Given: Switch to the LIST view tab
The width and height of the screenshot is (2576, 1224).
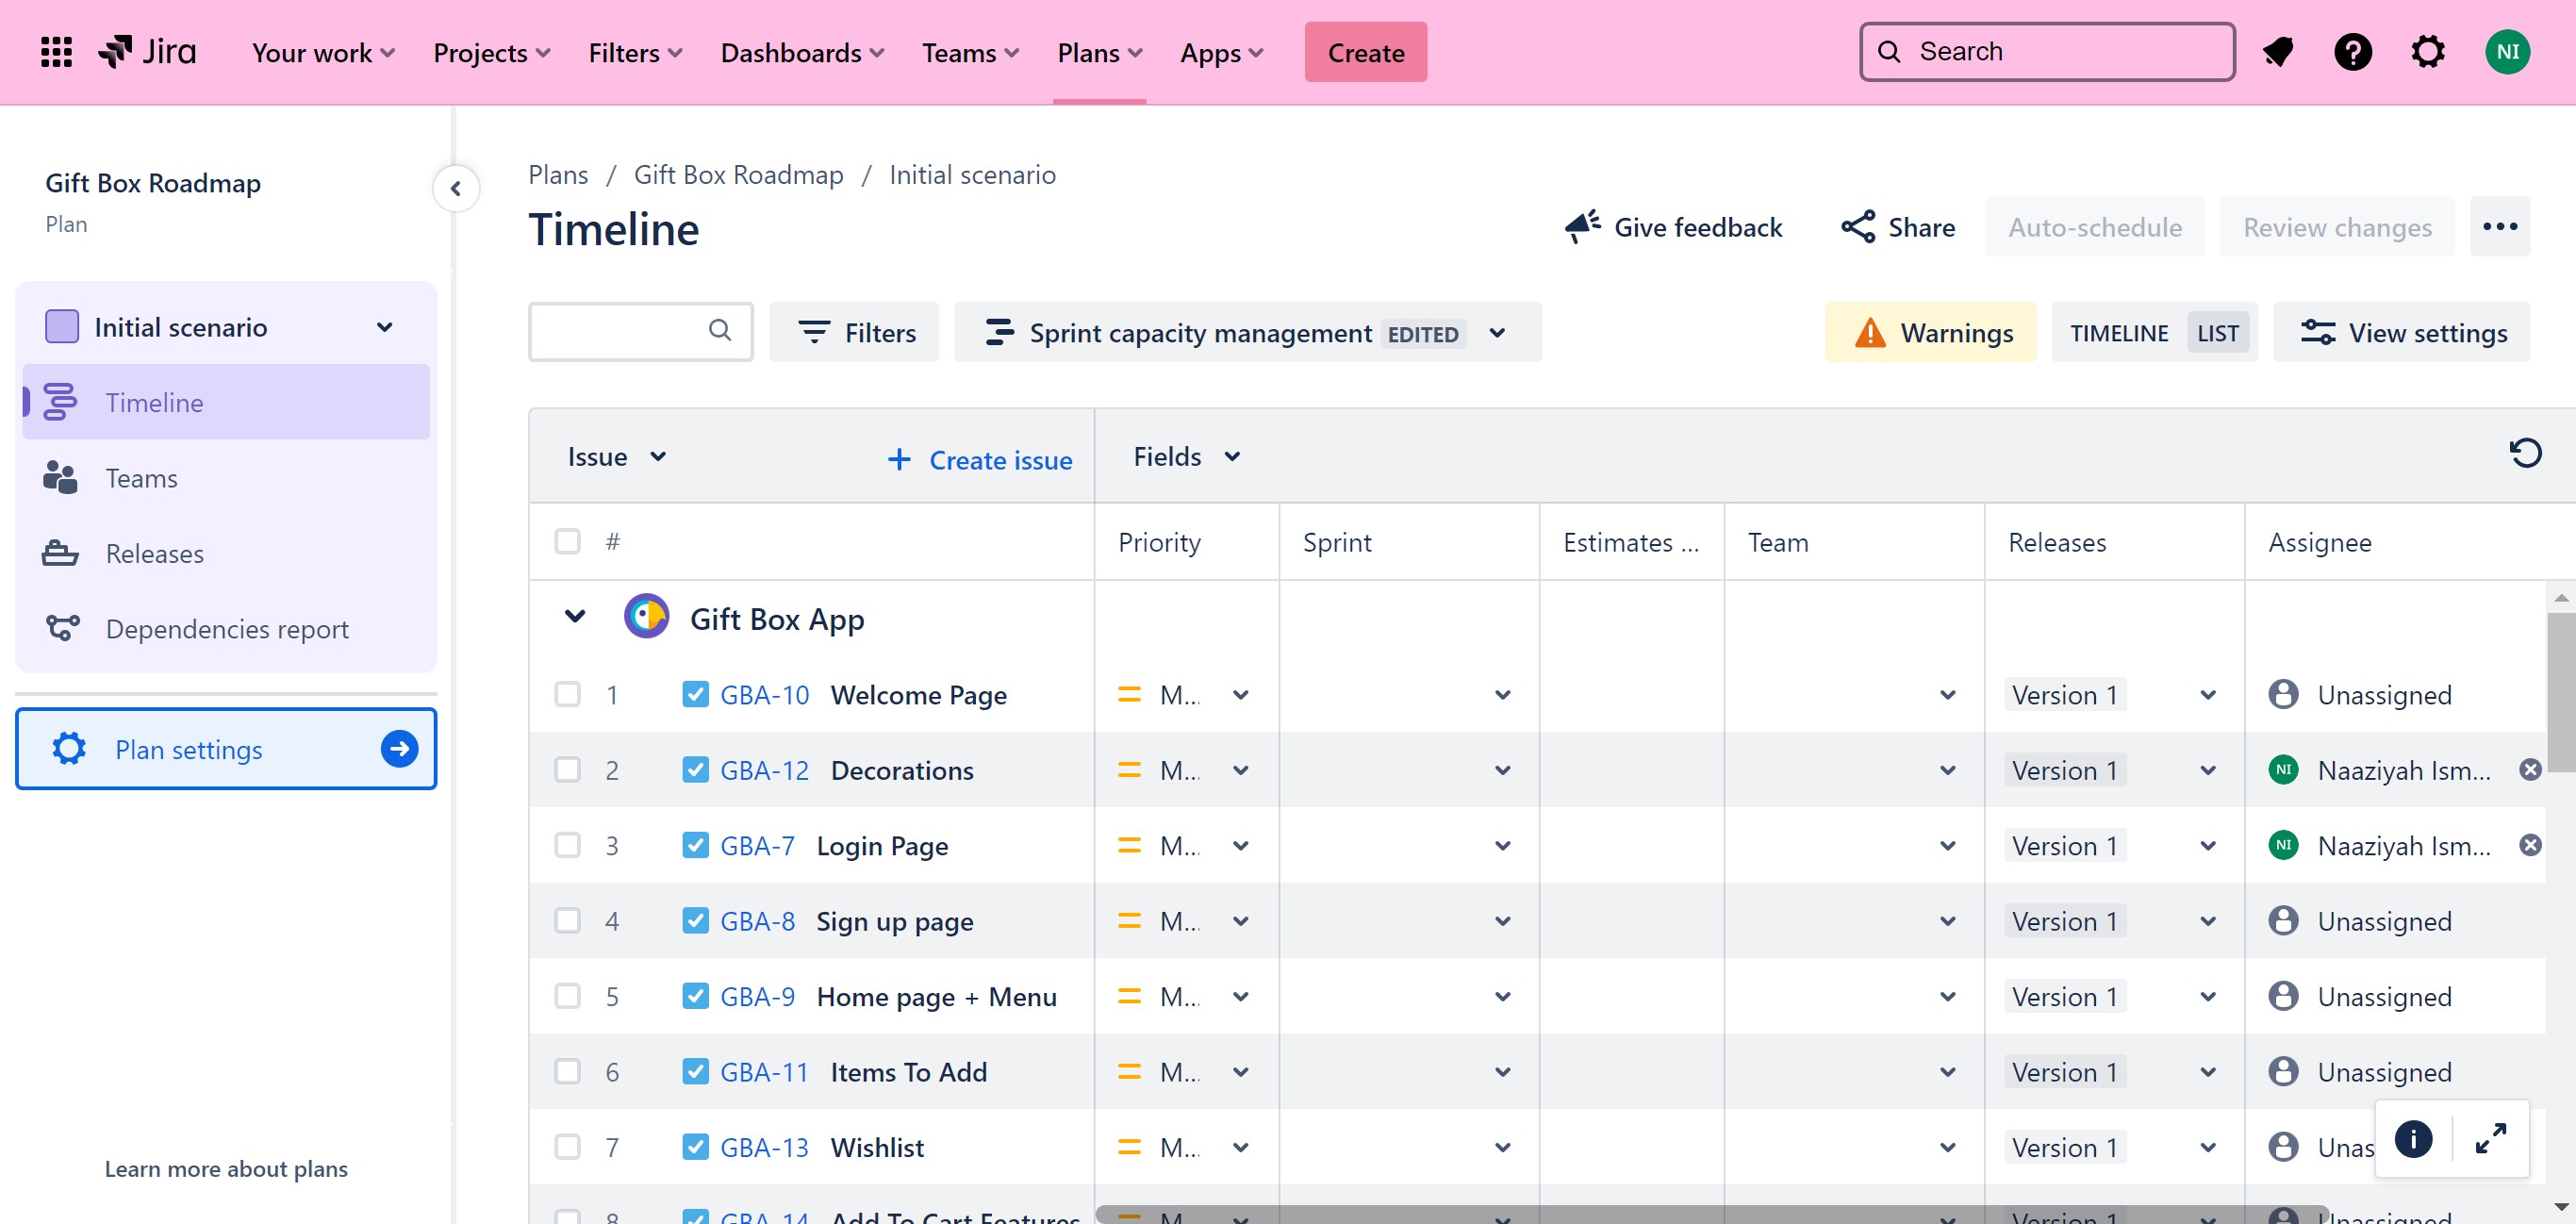Looking at the screenshot, I should point(2217,333).
